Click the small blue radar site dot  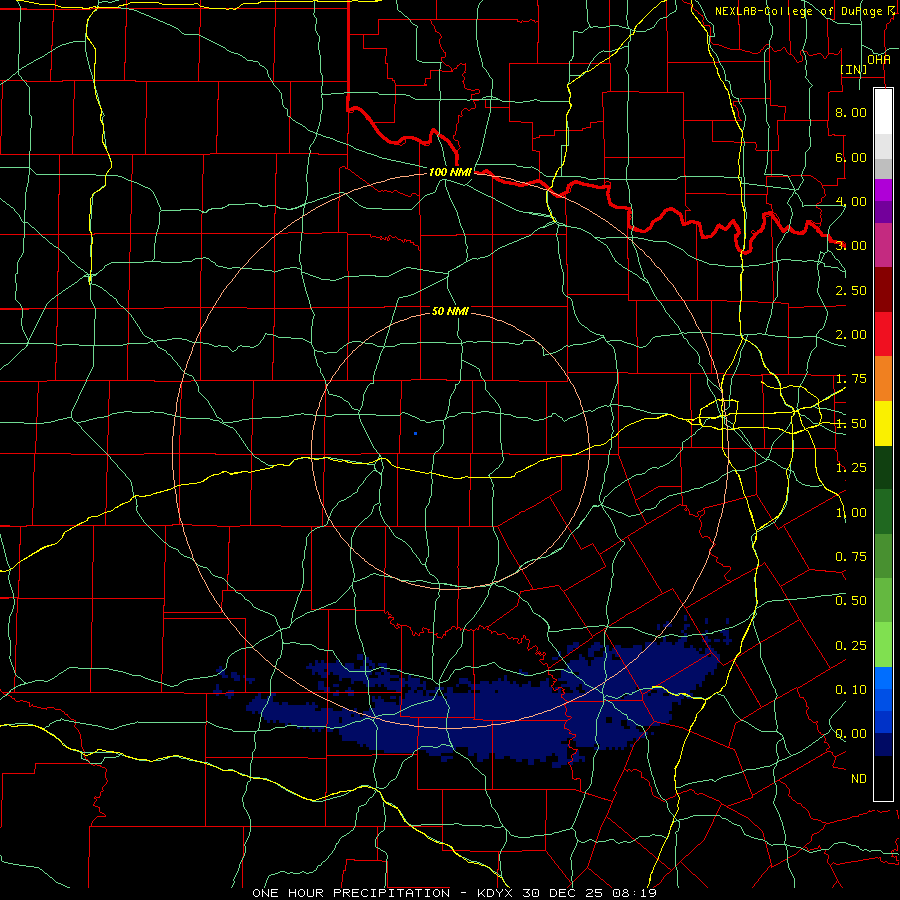(x=415, y=433)
